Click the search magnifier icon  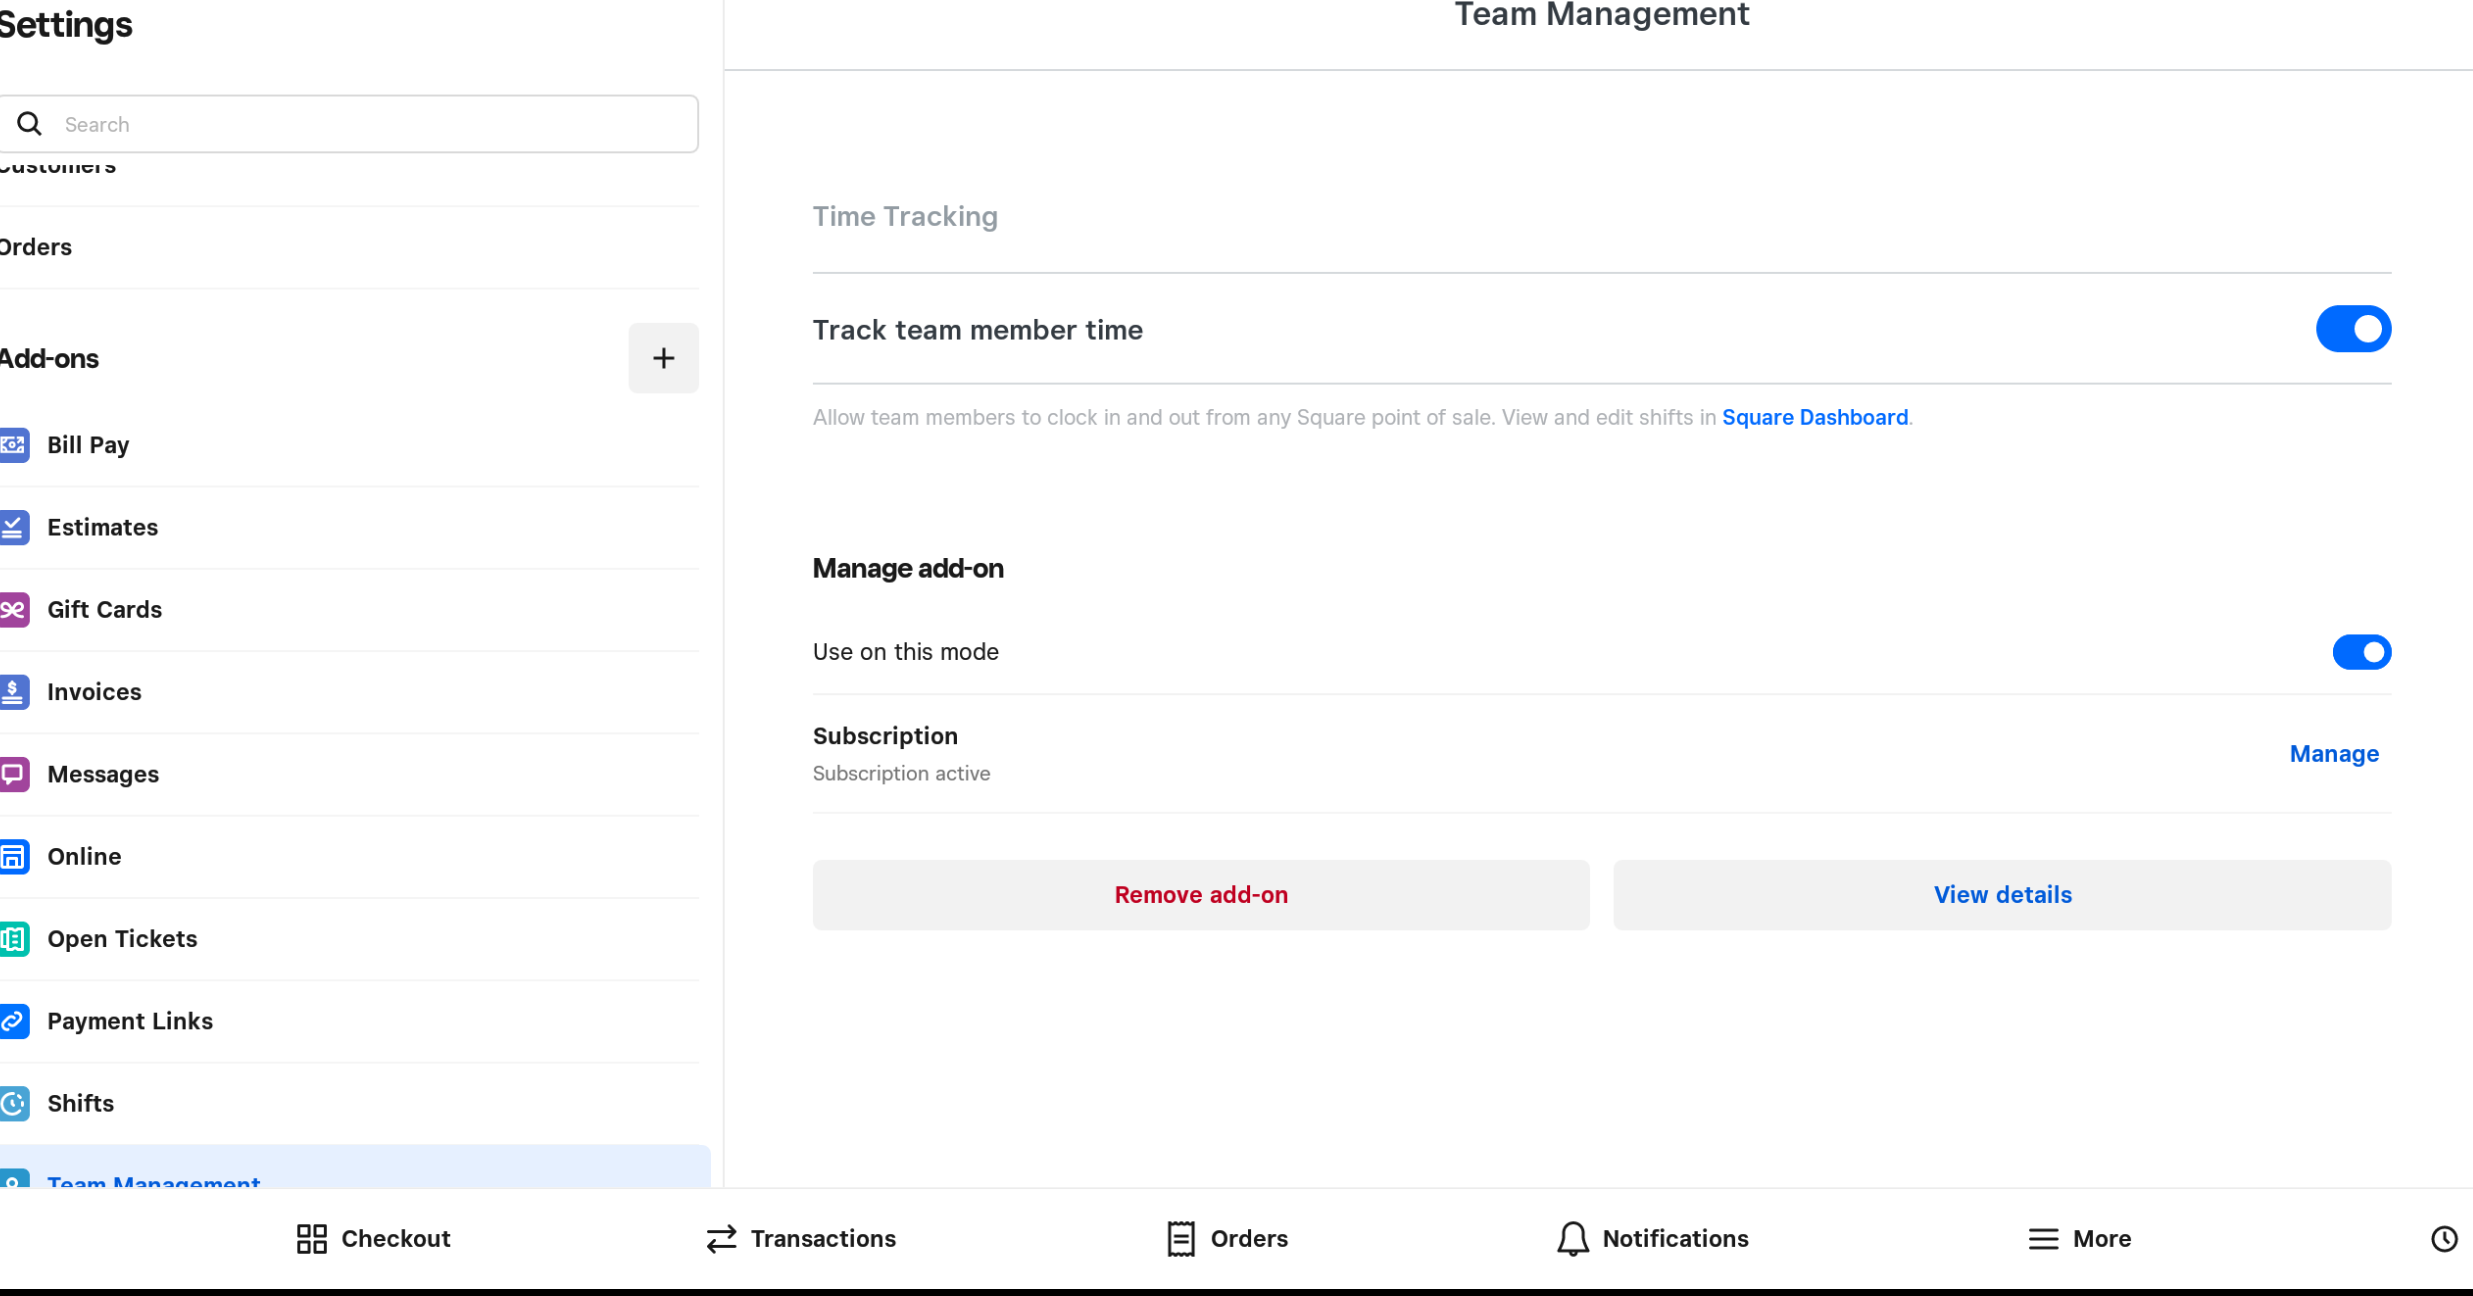(x=30, y=124)
